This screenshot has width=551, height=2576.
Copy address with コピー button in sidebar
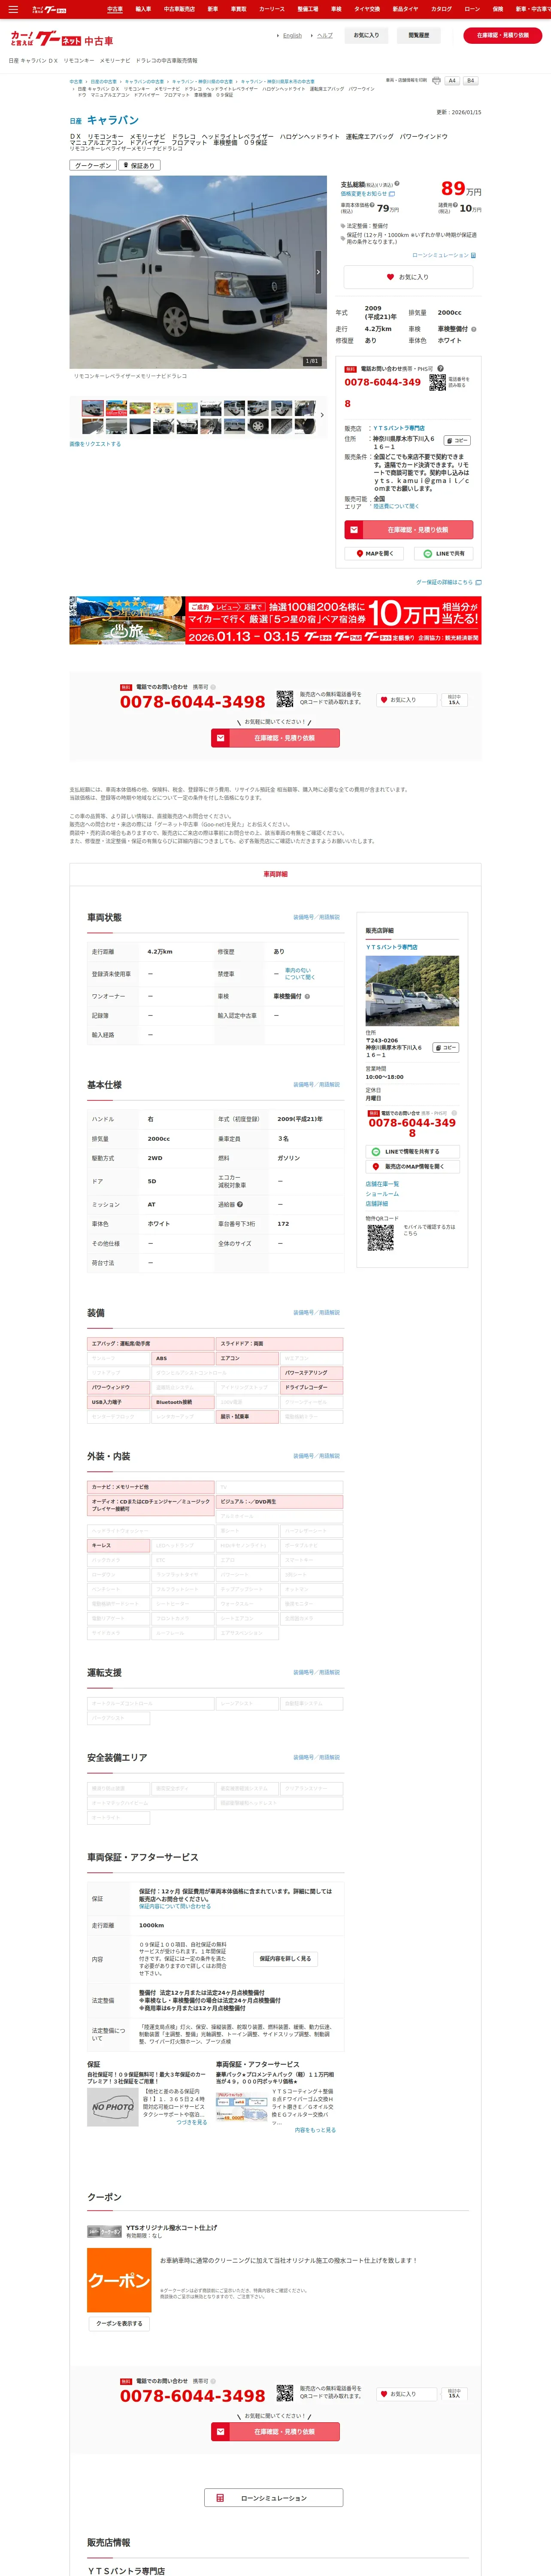445,1048
